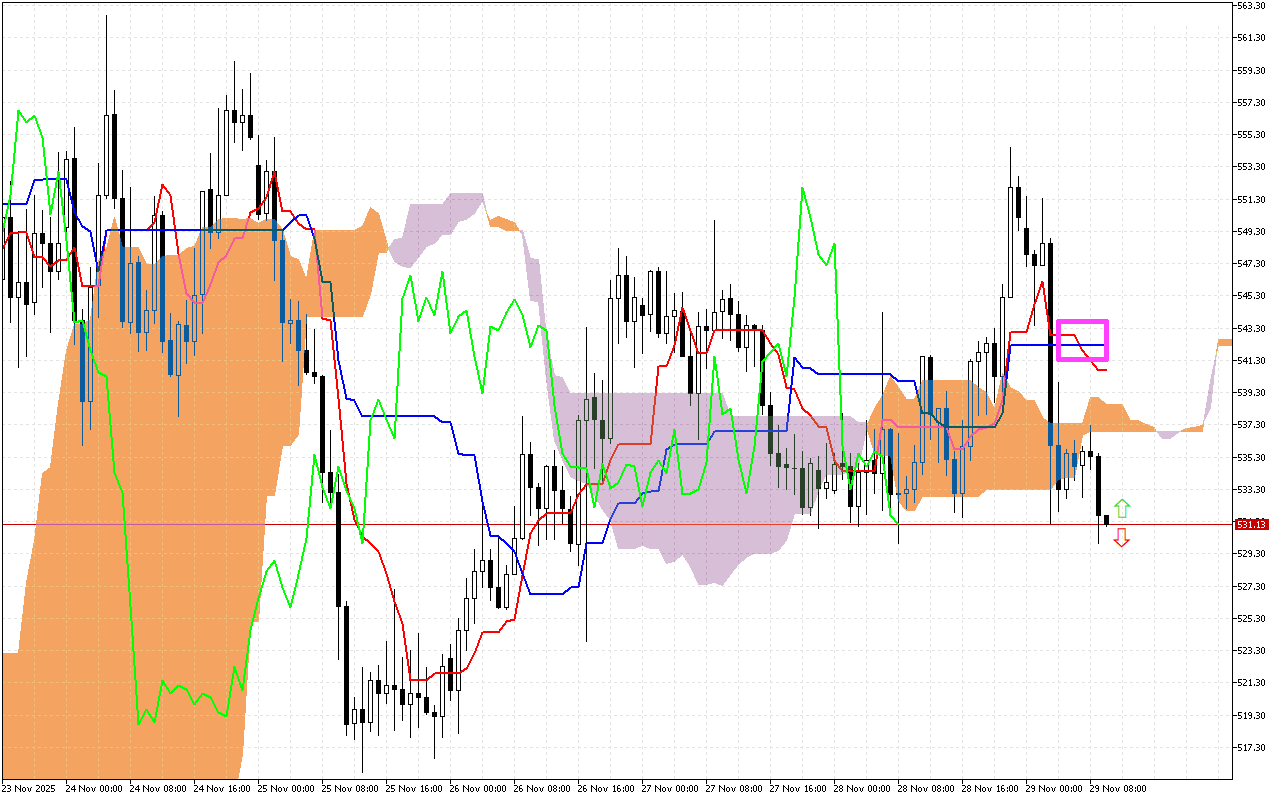This screenshot has height=800, width=1280.
Task: Click the 23 Nov 2025 date label
Action: (x=30, y=788)
